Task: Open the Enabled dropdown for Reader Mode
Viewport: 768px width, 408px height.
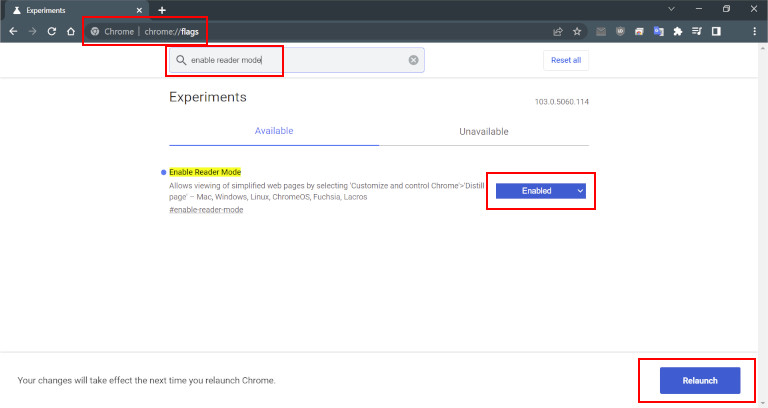Action: [x=541, y=191]
